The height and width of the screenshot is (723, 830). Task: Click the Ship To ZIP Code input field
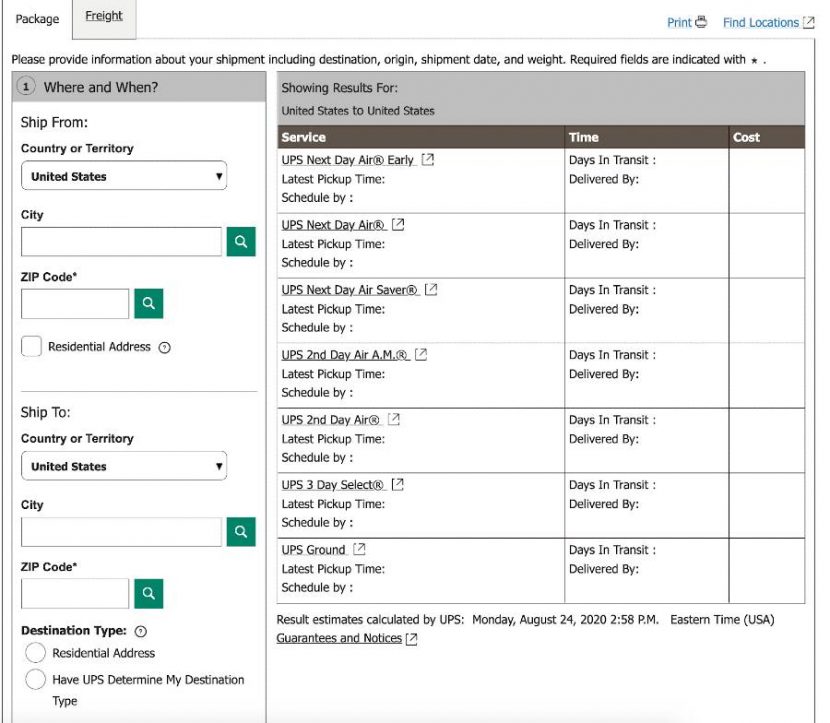(x=75, y=594)
